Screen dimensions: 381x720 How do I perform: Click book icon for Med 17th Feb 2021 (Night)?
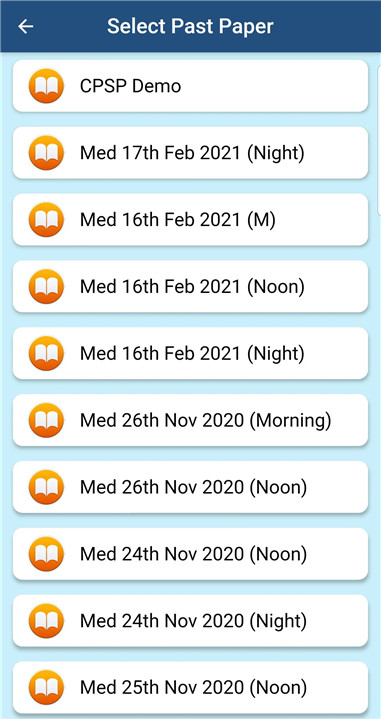click(46, 152)
